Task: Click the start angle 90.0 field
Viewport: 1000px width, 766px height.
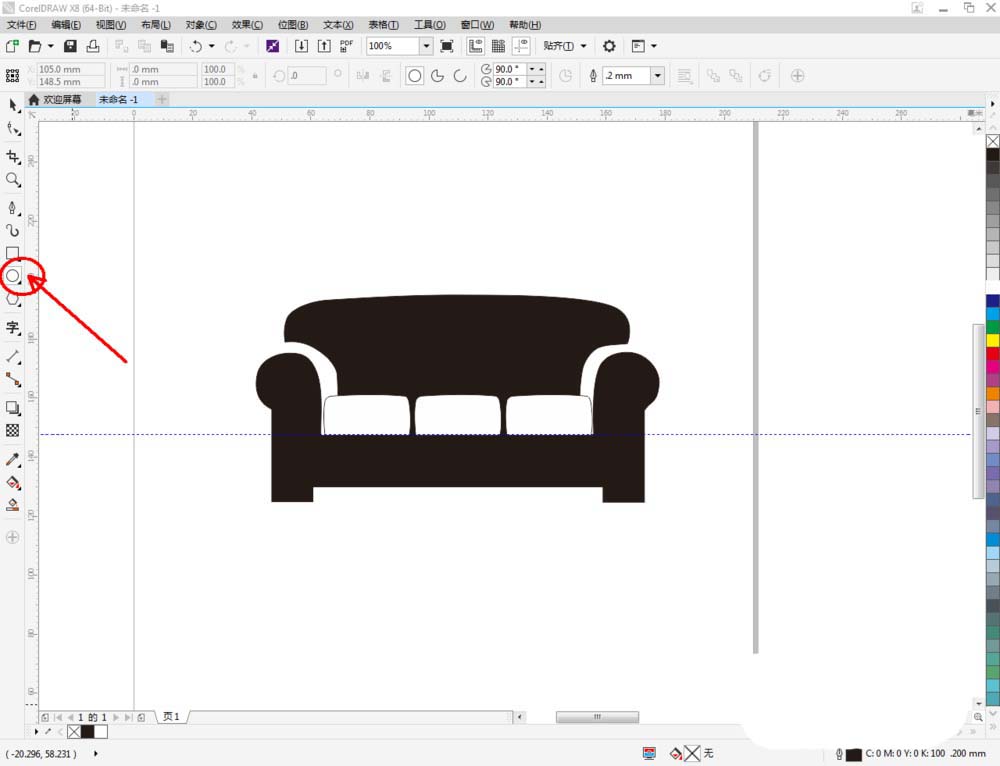Action: click(x=510, y=69)
